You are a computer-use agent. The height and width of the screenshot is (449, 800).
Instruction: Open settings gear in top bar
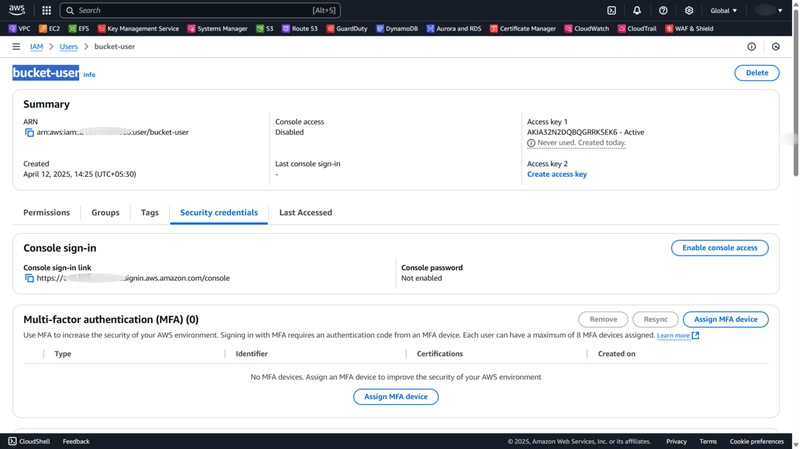tap(689, 10)
